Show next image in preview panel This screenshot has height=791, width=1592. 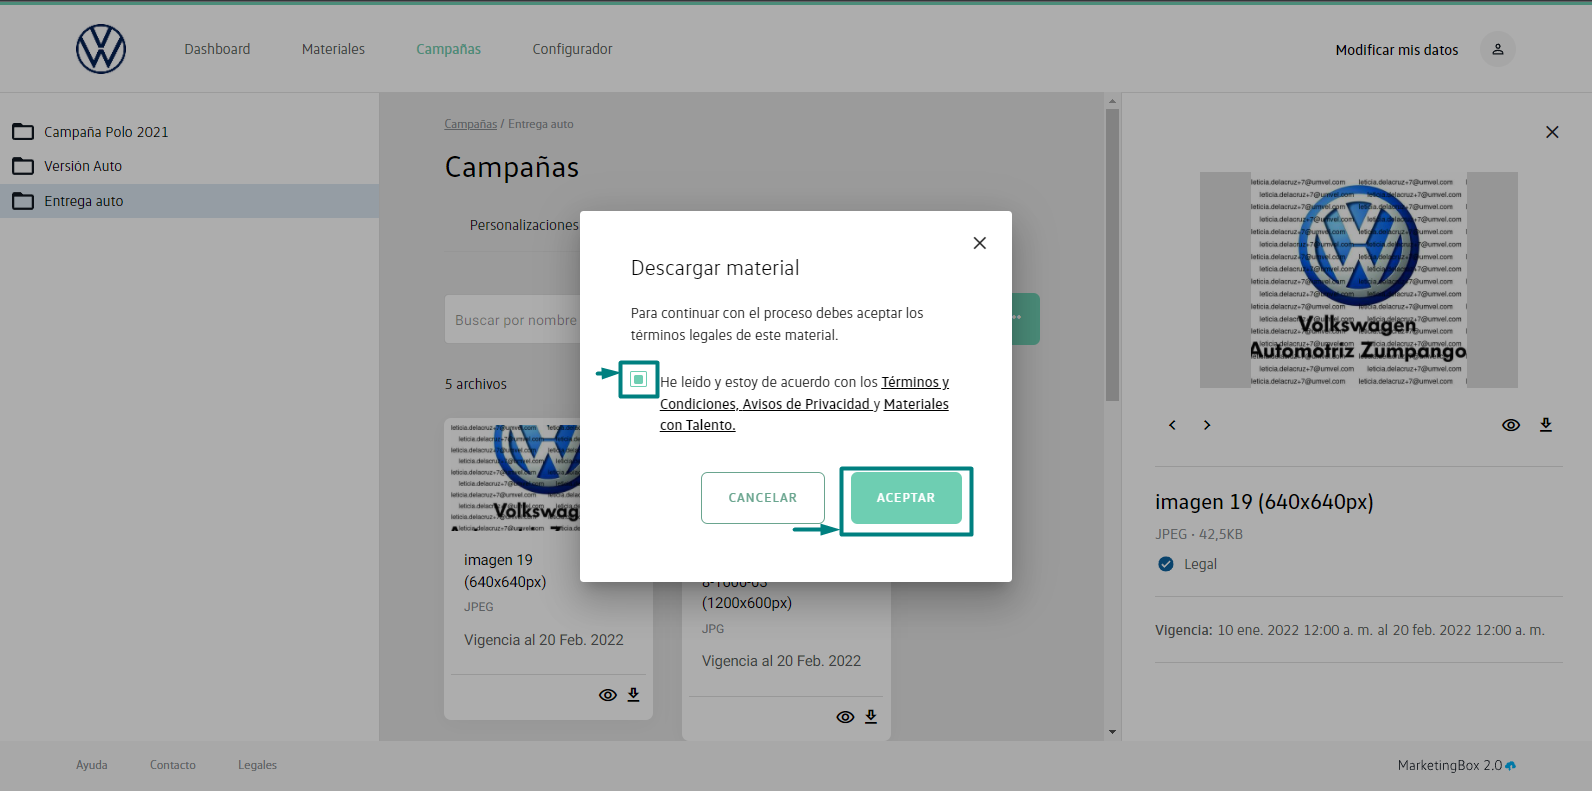1207,425
